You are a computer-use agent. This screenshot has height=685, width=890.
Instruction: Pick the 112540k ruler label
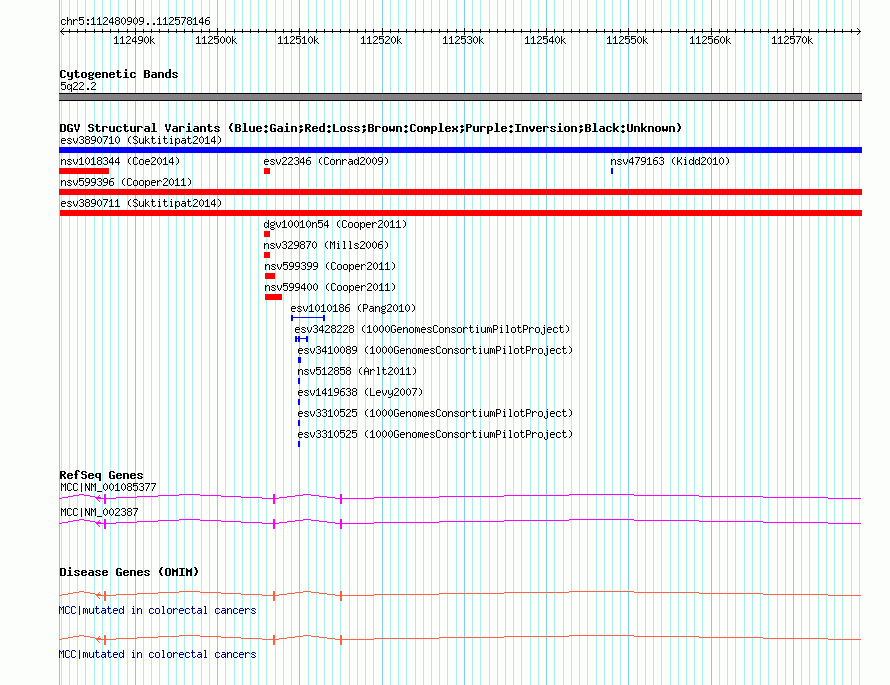[545, 40]
